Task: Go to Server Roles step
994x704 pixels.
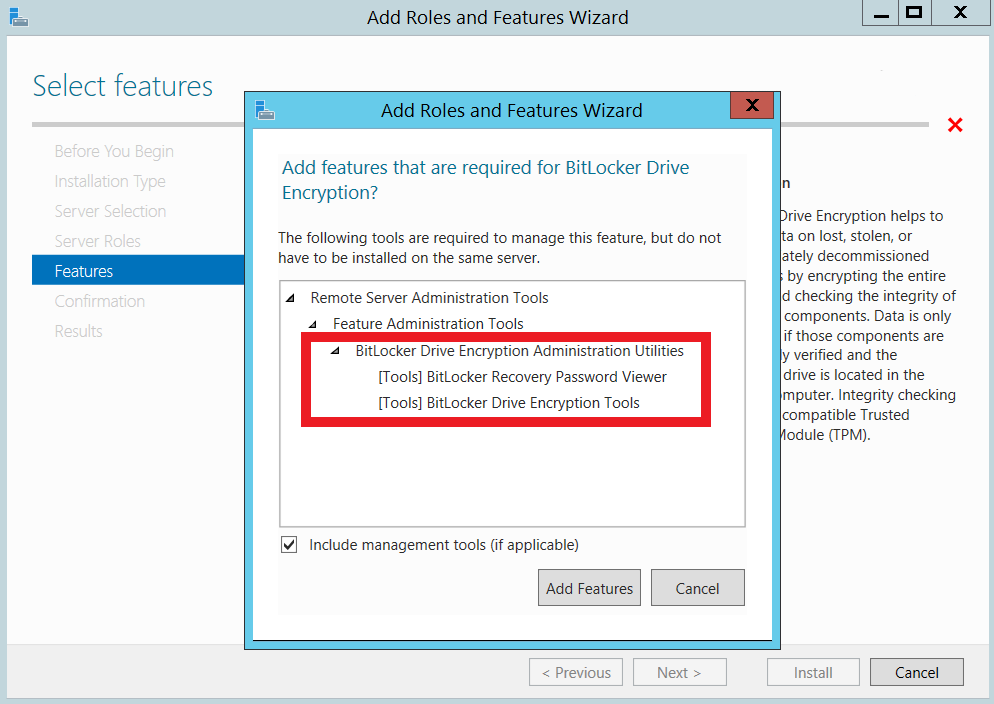Action: (x=98, y=241)
